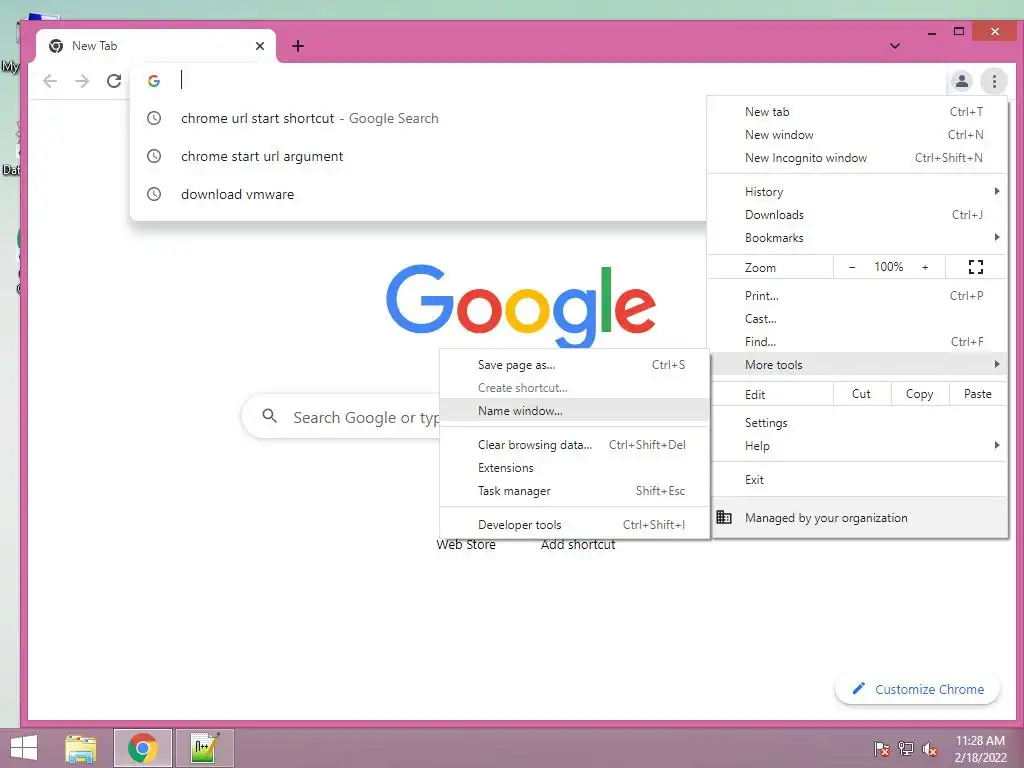Click Customize Chrome button
1024x768 pixels.
(x=917, y=689)
